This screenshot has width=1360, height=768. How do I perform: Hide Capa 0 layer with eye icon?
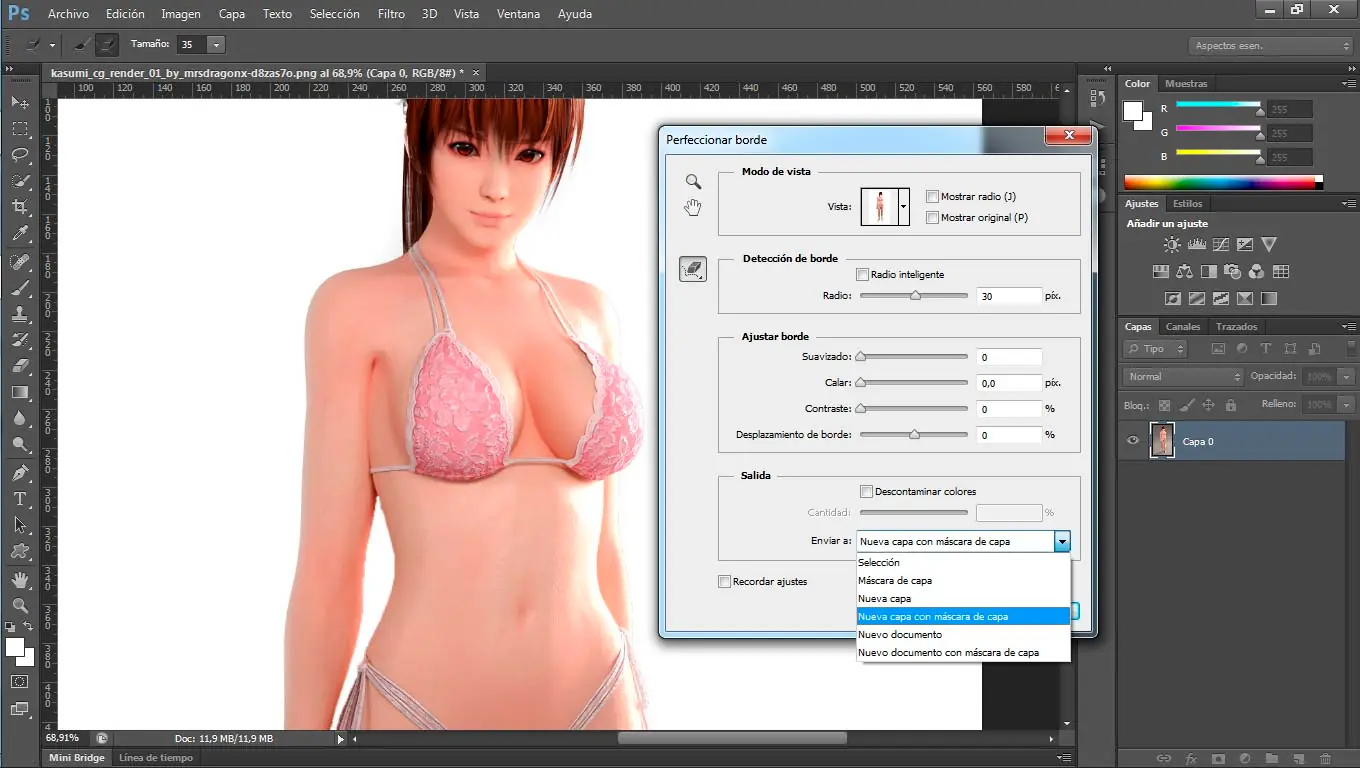click(x=1133, y=441)
